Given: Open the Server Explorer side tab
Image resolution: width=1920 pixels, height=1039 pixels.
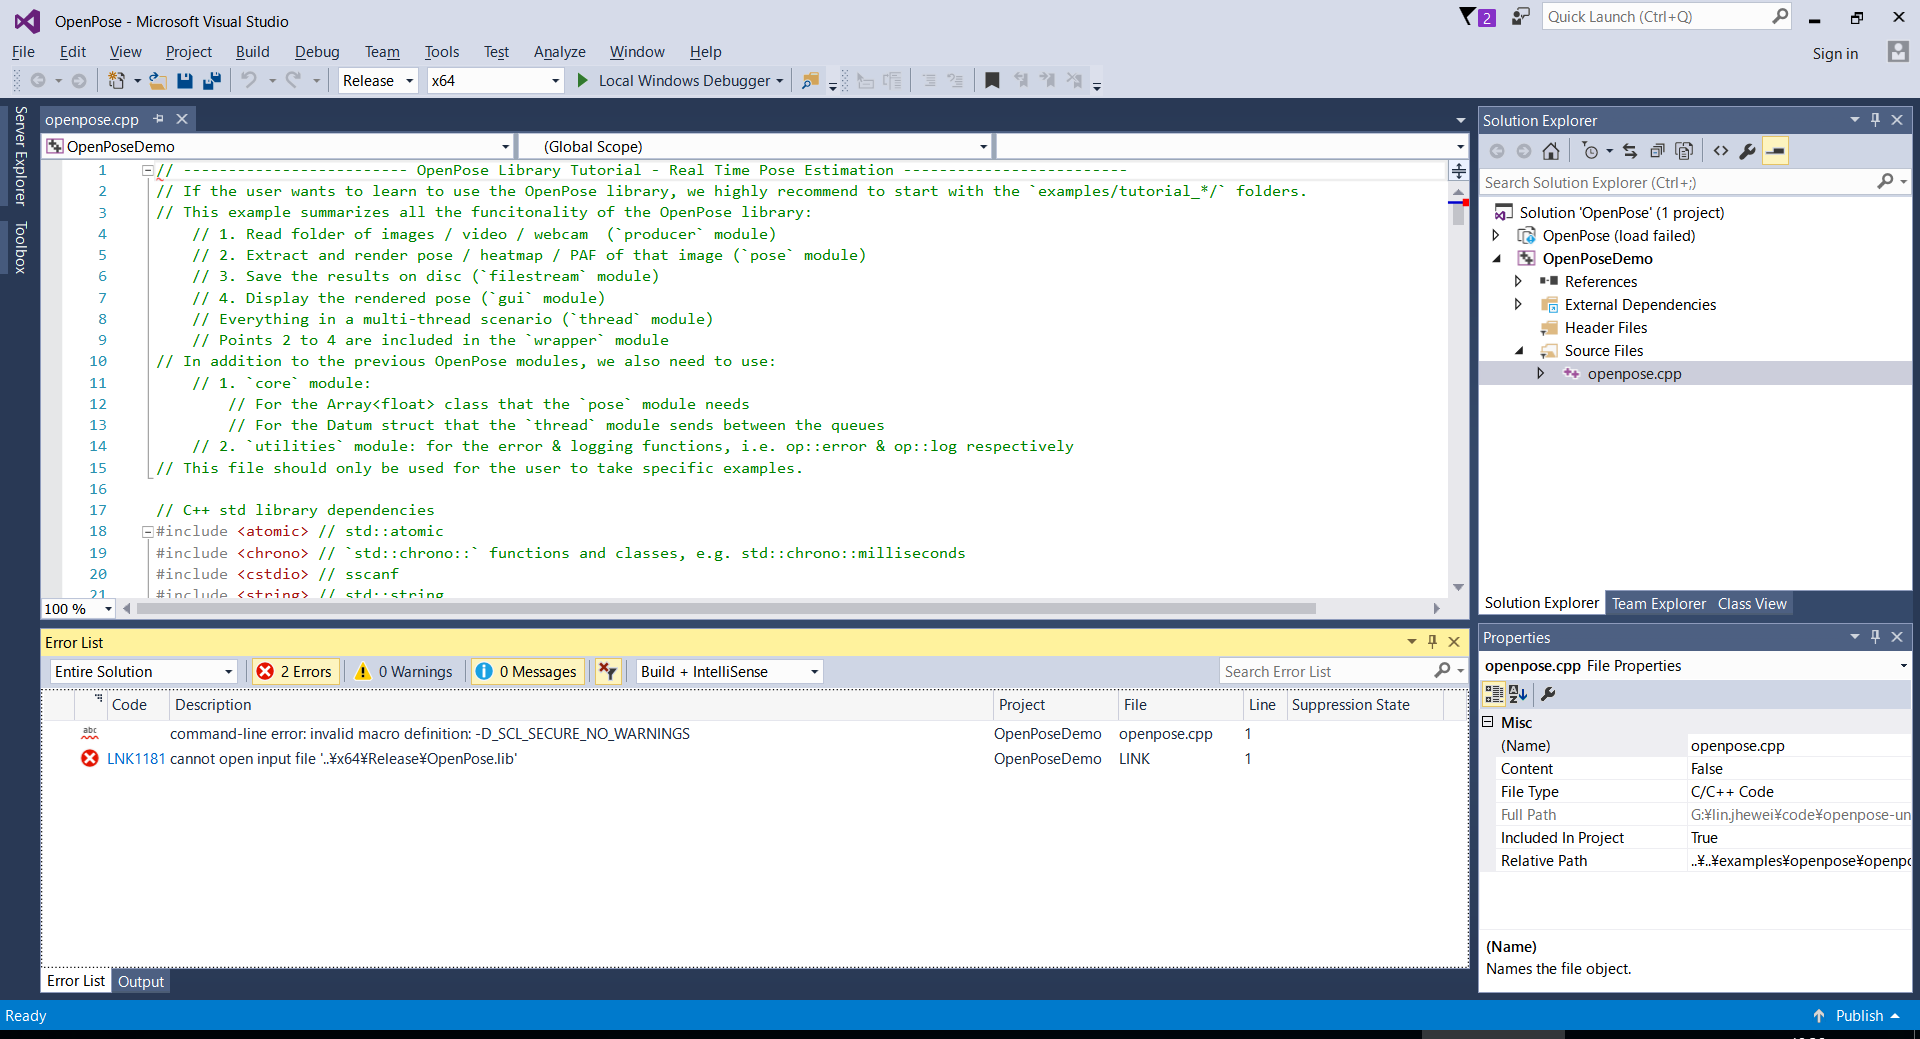Looking at the screenshot, I should coord(20,156).
